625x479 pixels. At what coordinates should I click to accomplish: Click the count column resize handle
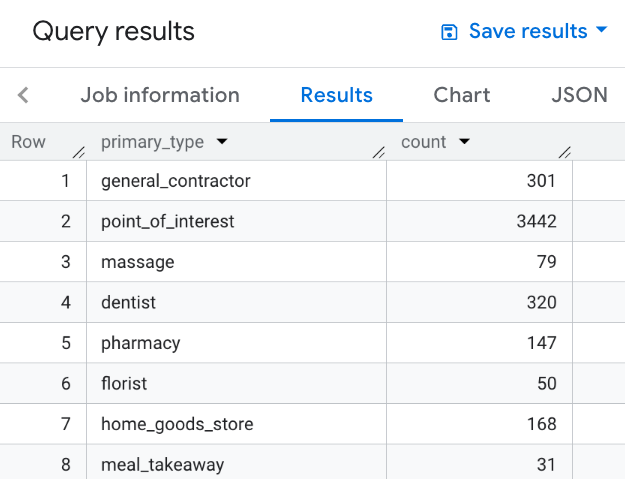[565, 152]
